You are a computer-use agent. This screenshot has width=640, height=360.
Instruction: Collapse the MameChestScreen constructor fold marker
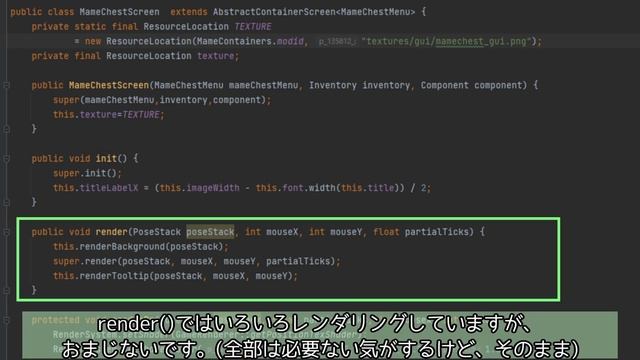7,85
